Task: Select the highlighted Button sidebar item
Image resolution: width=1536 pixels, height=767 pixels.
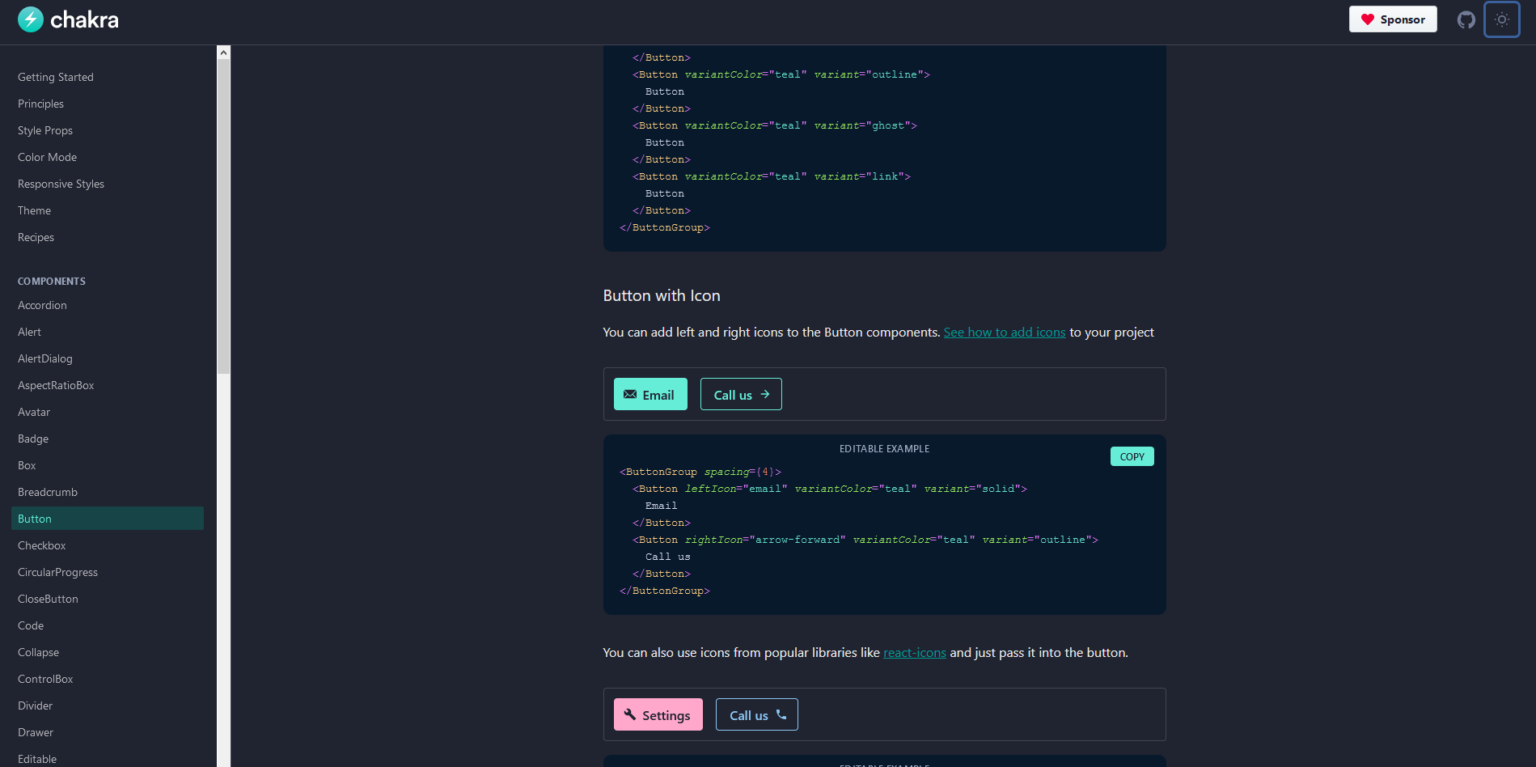Action: coord(108,518)
